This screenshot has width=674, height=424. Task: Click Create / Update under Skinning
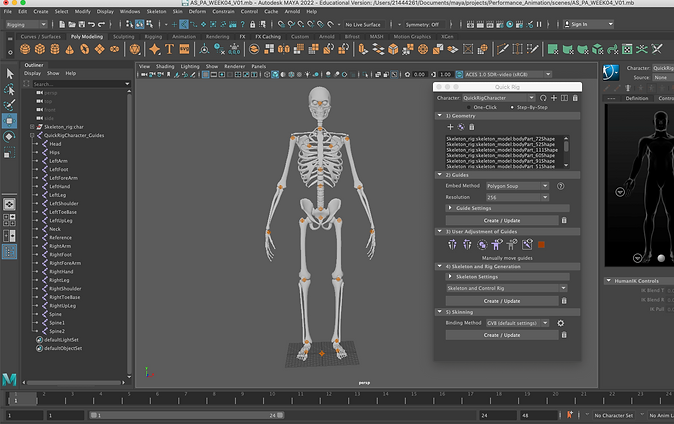502,335
